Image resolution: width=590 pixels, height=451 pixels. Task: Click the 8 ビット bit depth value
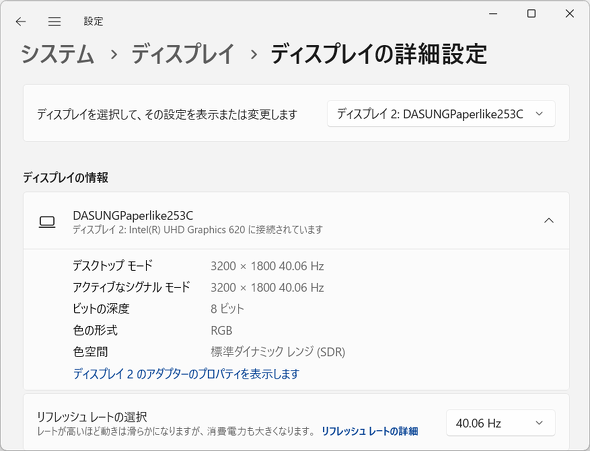[227, 309]
